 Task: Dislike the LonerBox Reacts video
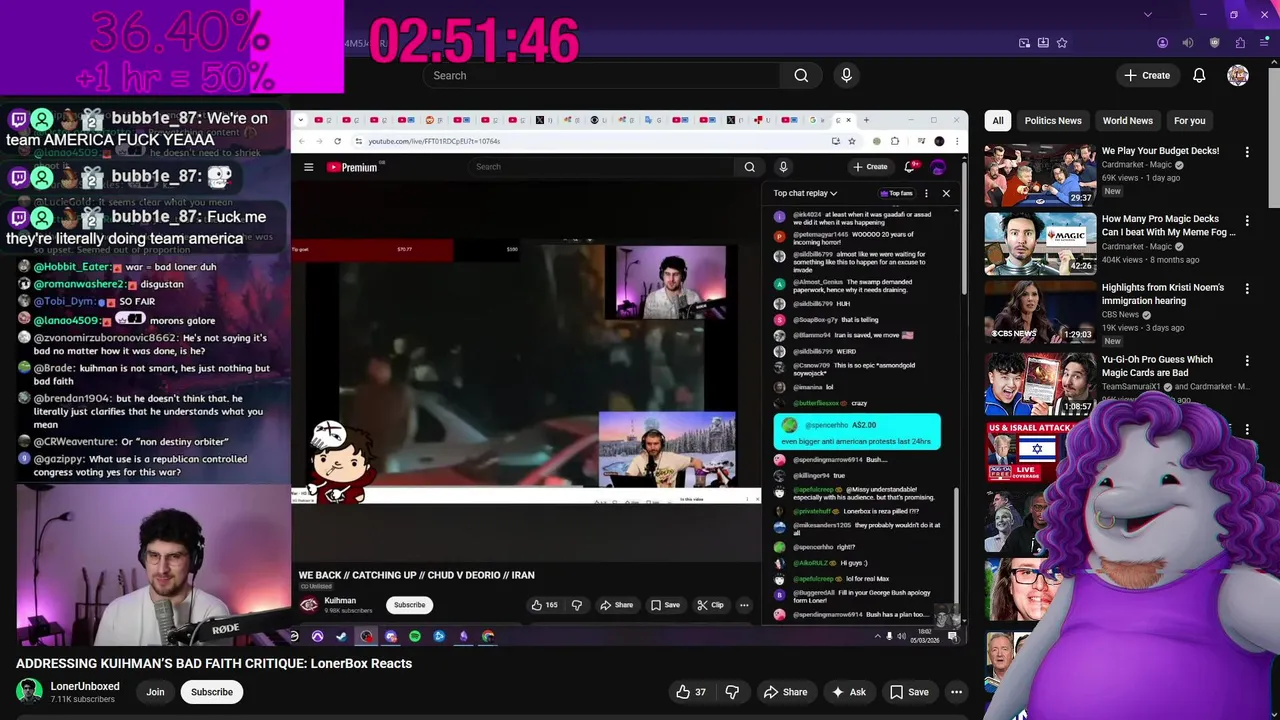pos(732,692)
